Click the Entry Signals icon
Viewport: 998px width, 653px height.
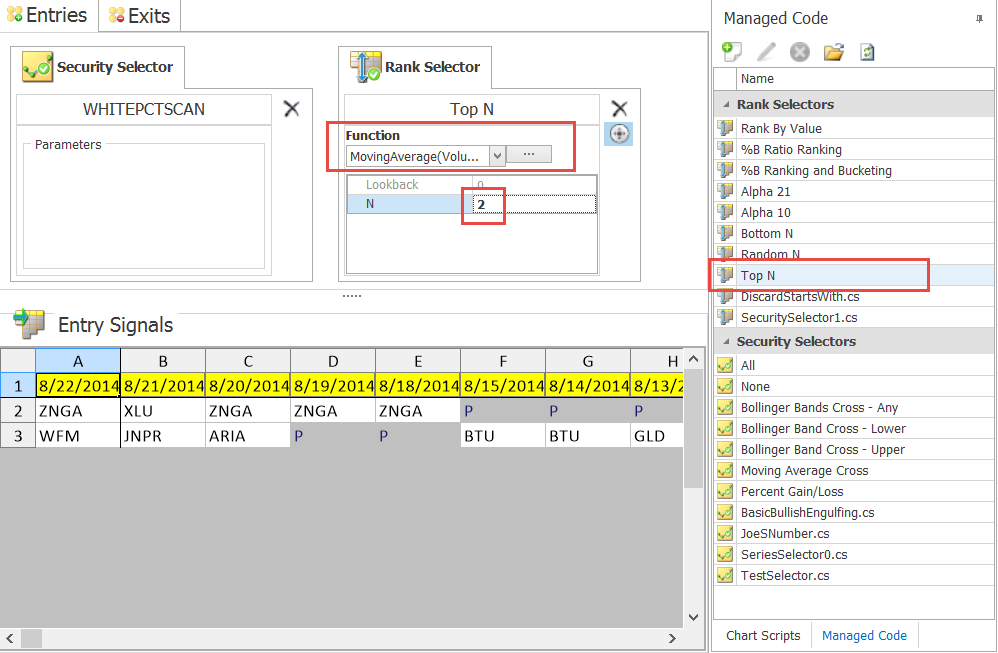tap(29, 323)
